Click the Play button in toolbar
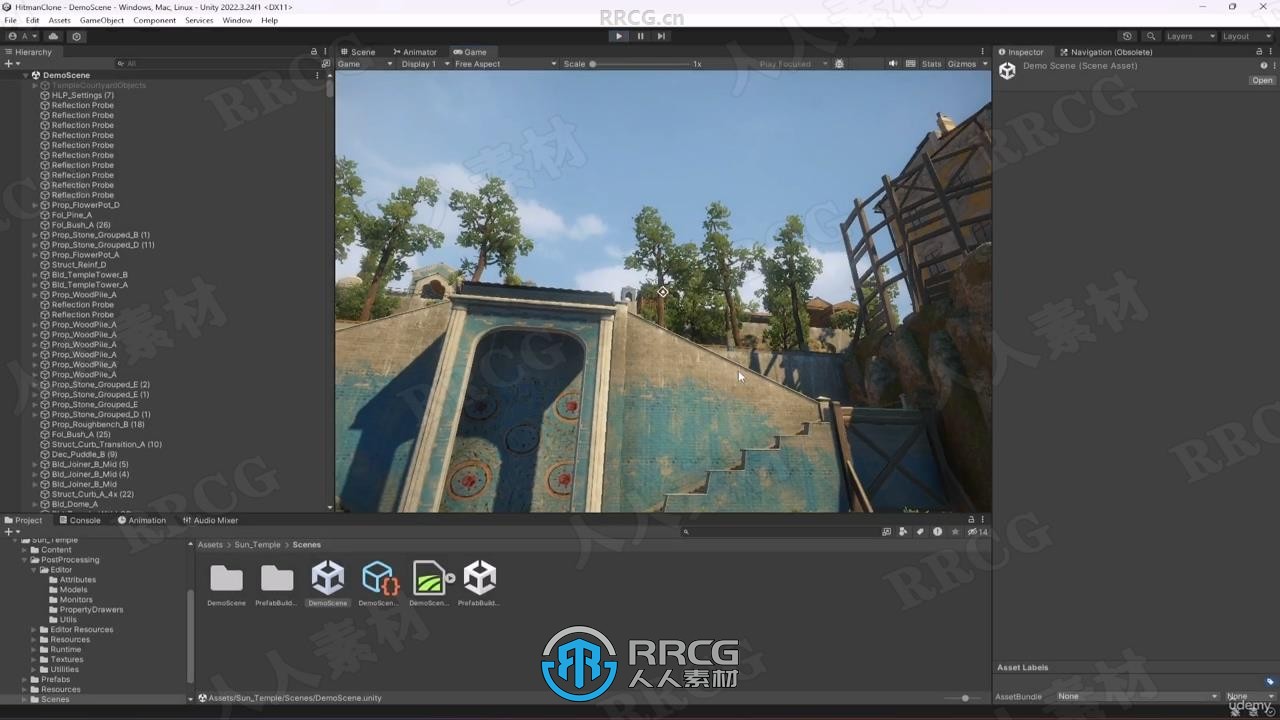Viewport: 1280px width, 720px height. tap(619, 36)
